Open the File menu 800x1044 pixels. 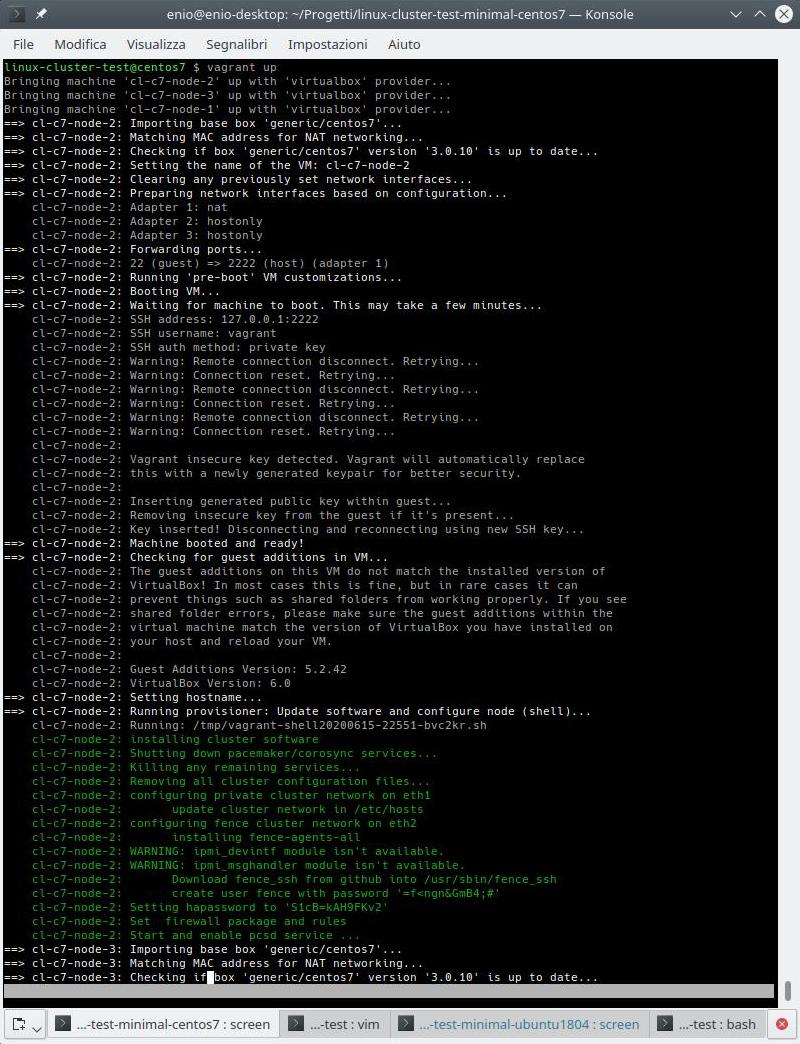tap(23, 44)
